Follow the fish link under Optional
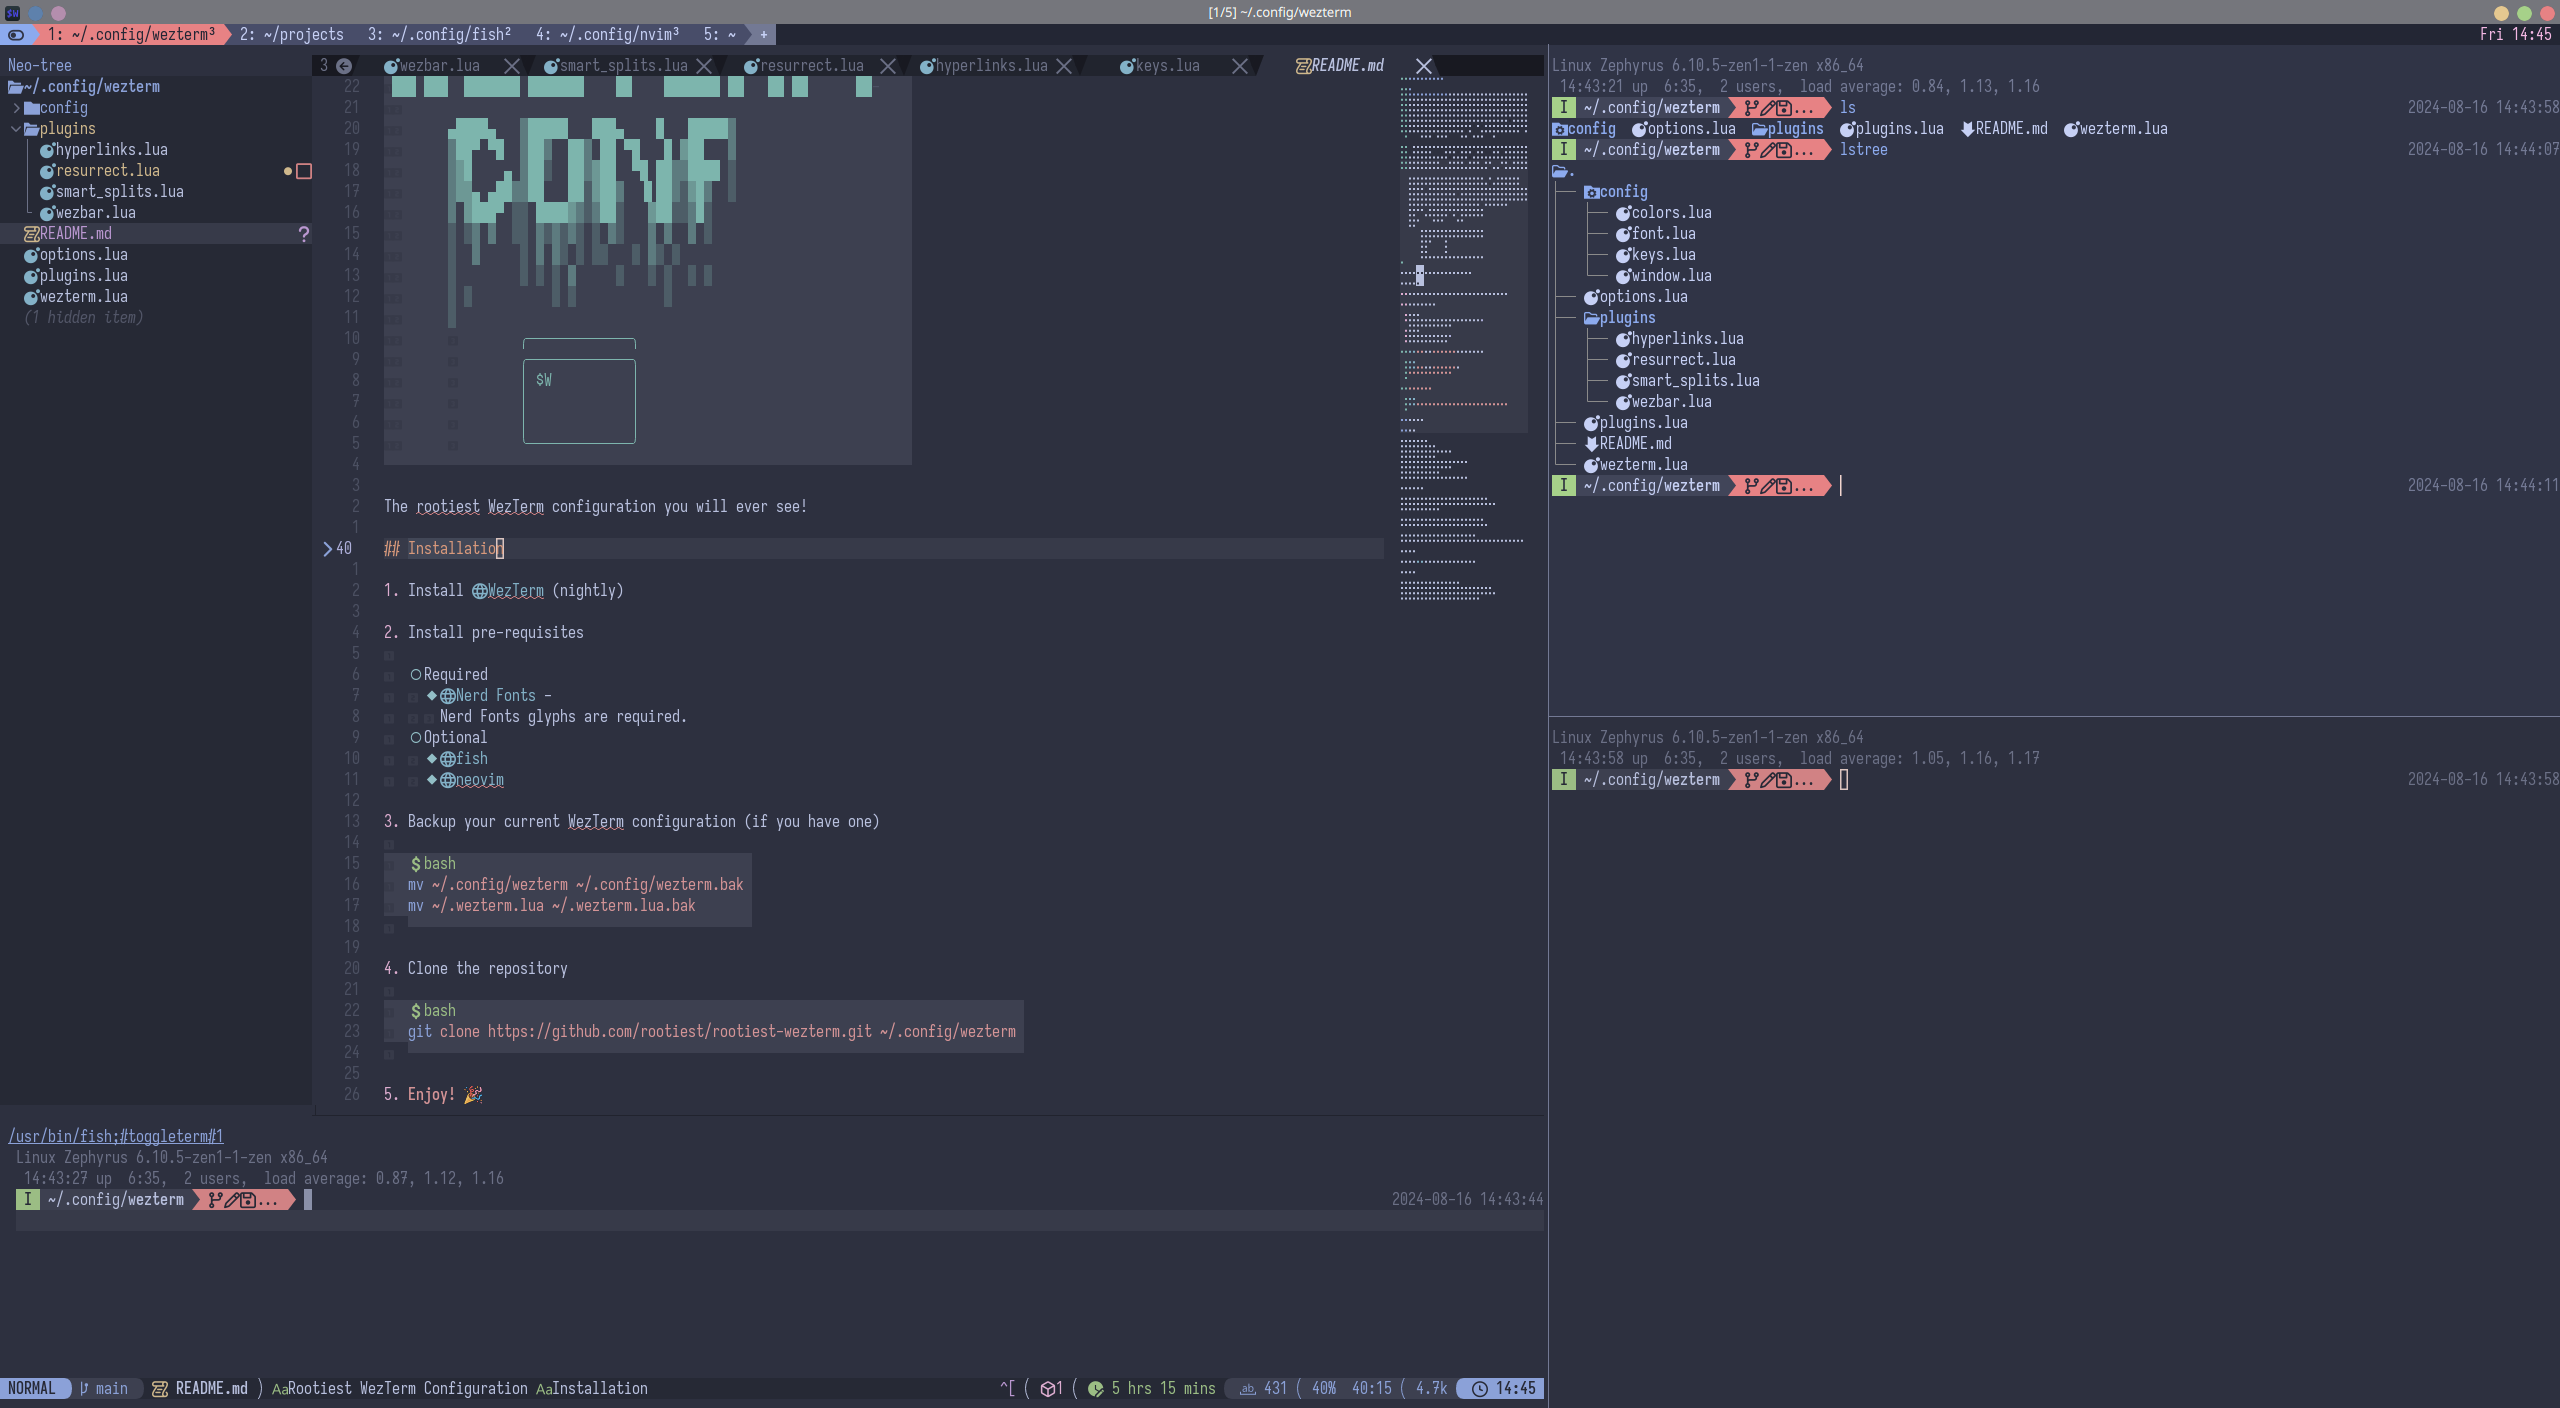The width and height of the screenshot is (2560, 1408). pyautogui.click(x=472, y=759)
